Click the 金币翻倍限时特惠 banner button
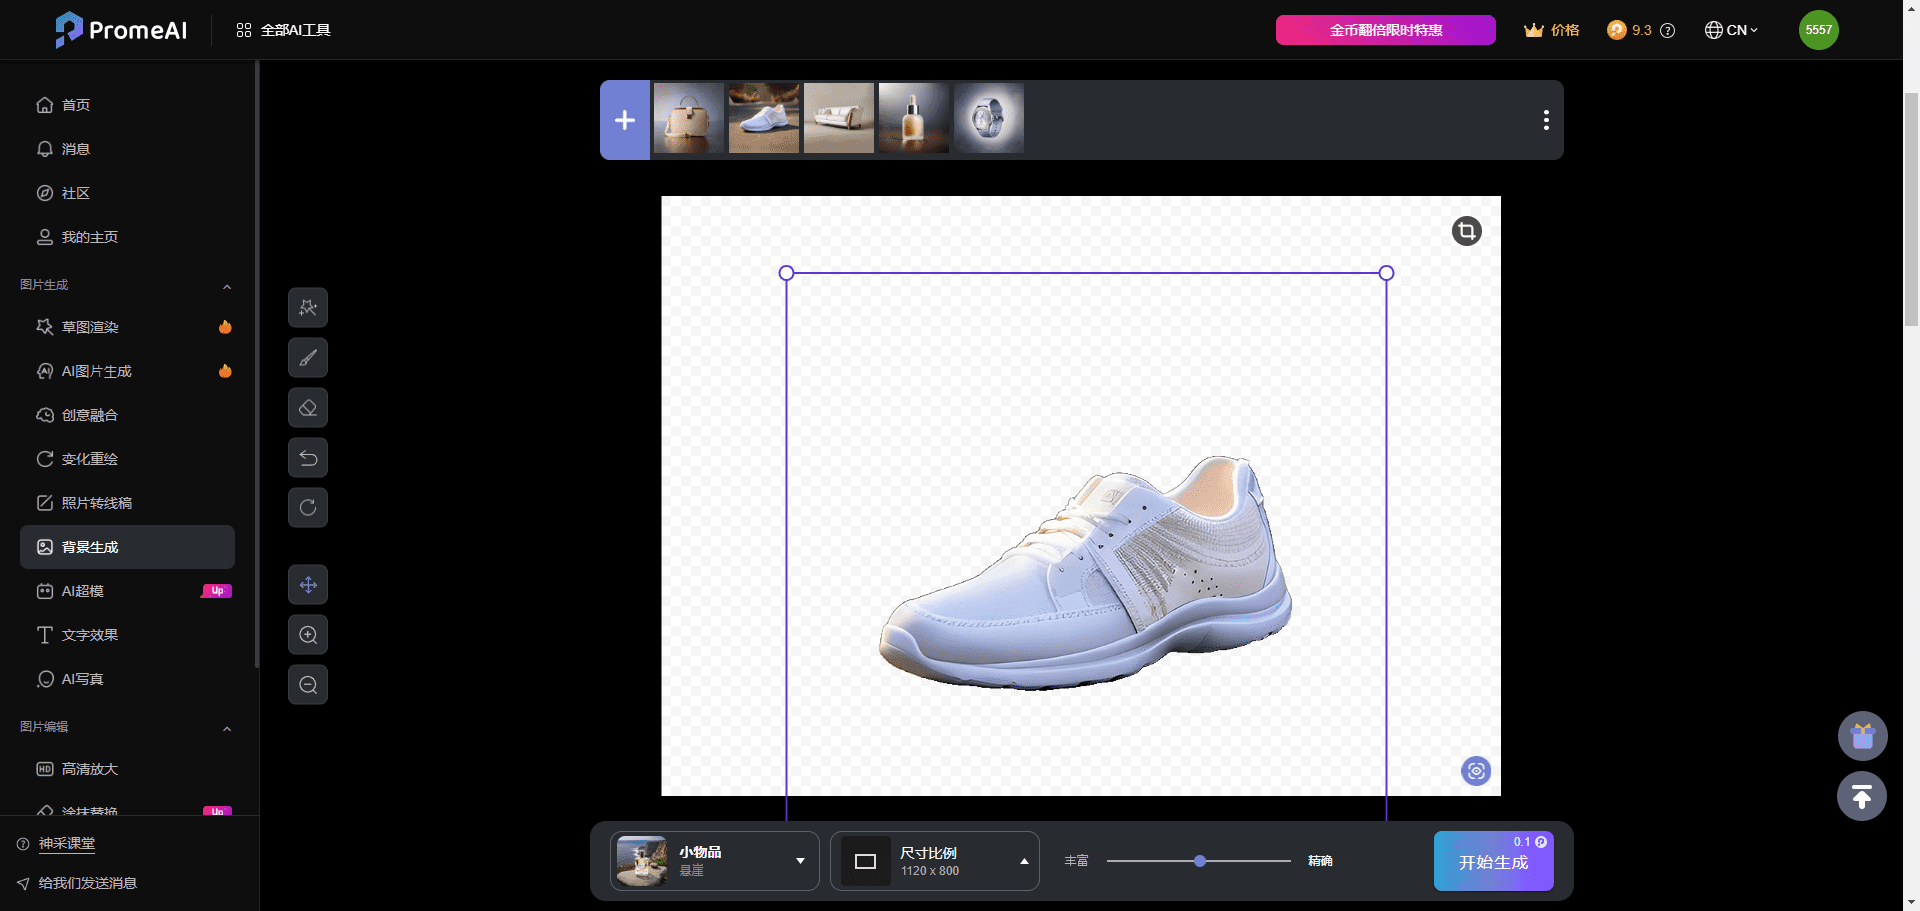The image size is (1920, 911). click(1385, 30)
